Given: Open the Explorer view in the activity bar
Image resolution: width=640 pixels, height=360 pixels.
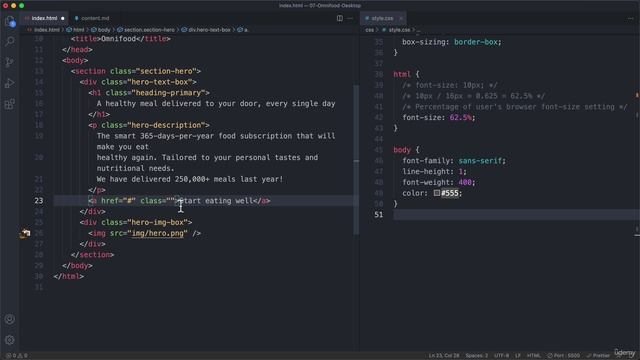Looking at the screenshot, I should (10, 21).
